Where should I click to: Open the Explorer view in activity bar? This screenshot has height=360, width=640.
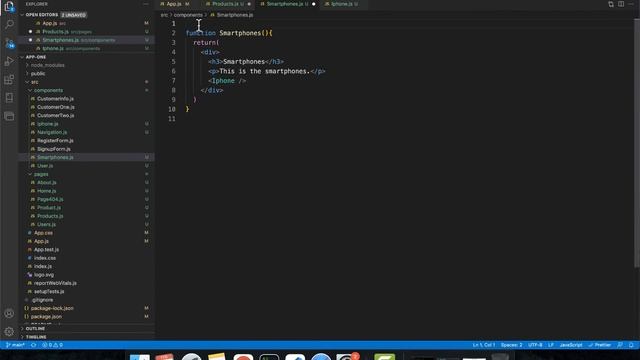coord(9,7)
